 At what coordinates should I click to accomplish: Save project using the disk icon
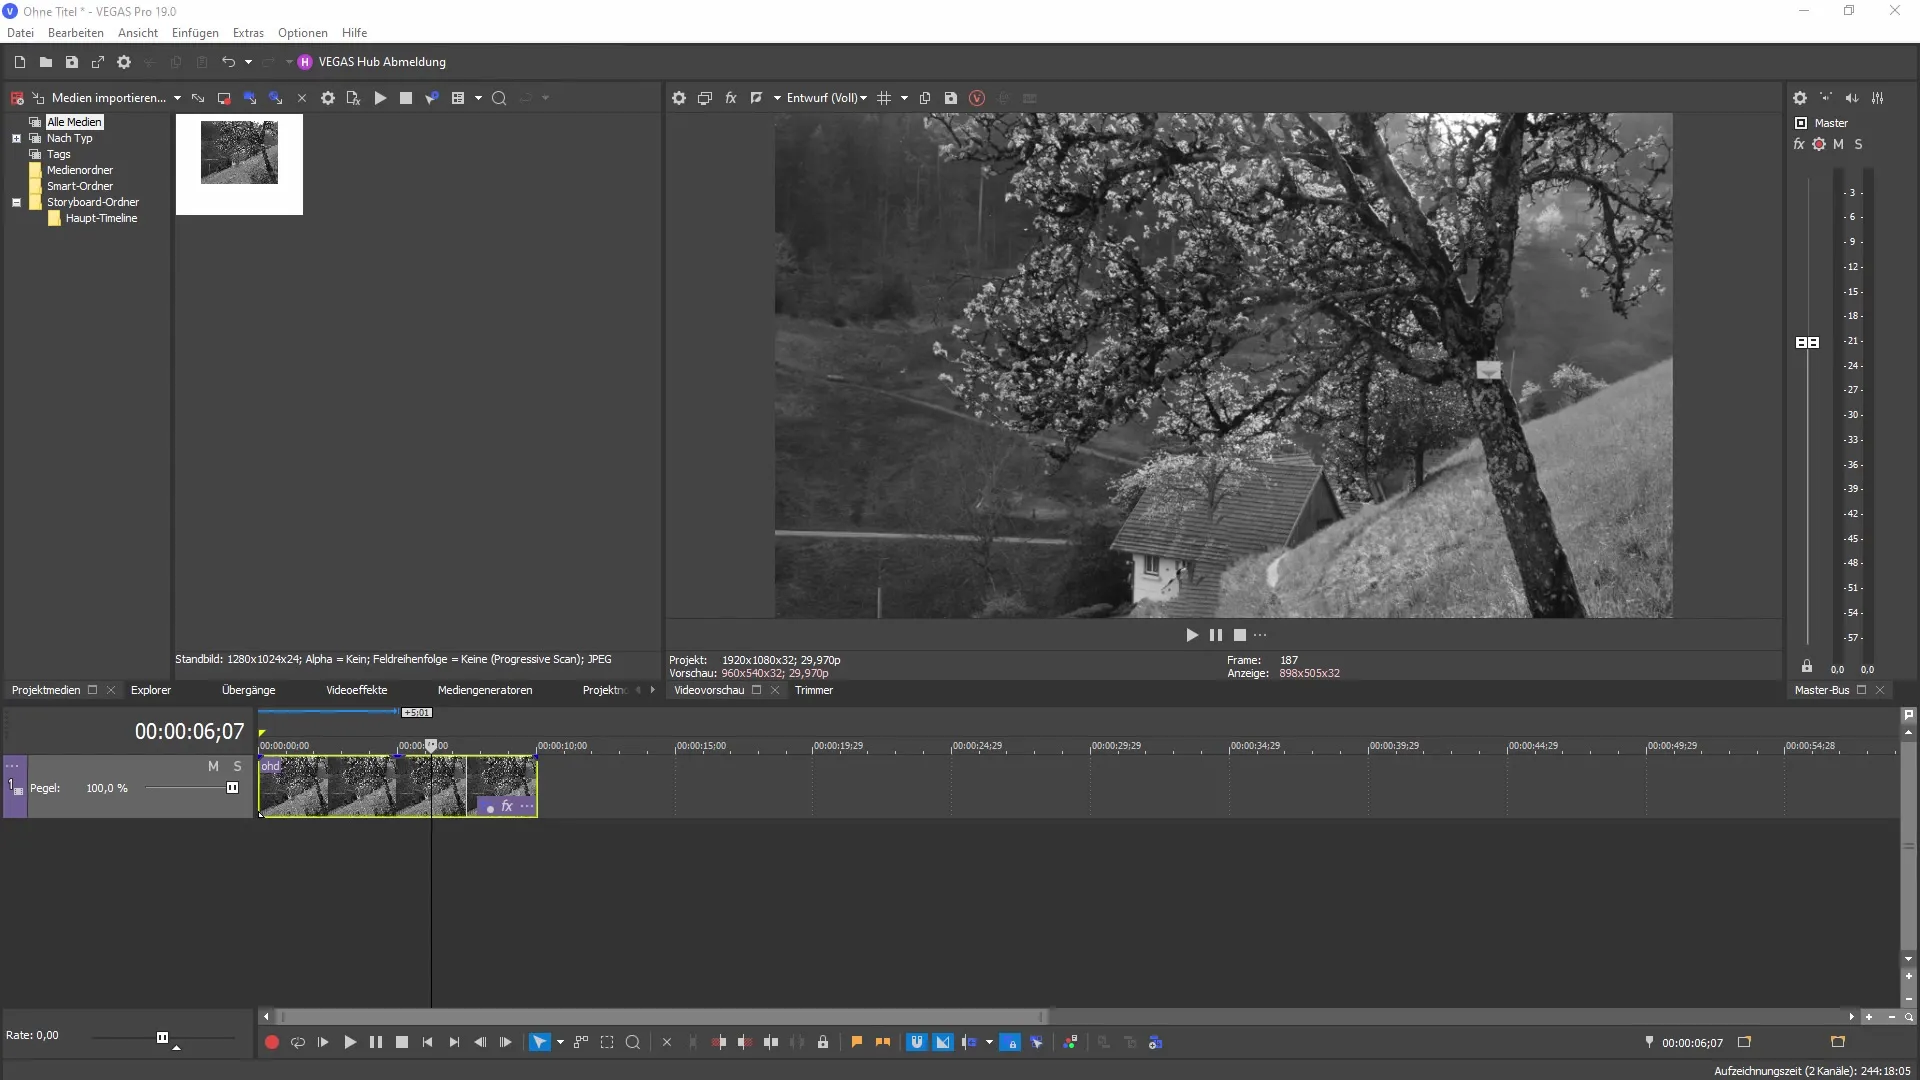pyautogui.click(x=71, y=62)
